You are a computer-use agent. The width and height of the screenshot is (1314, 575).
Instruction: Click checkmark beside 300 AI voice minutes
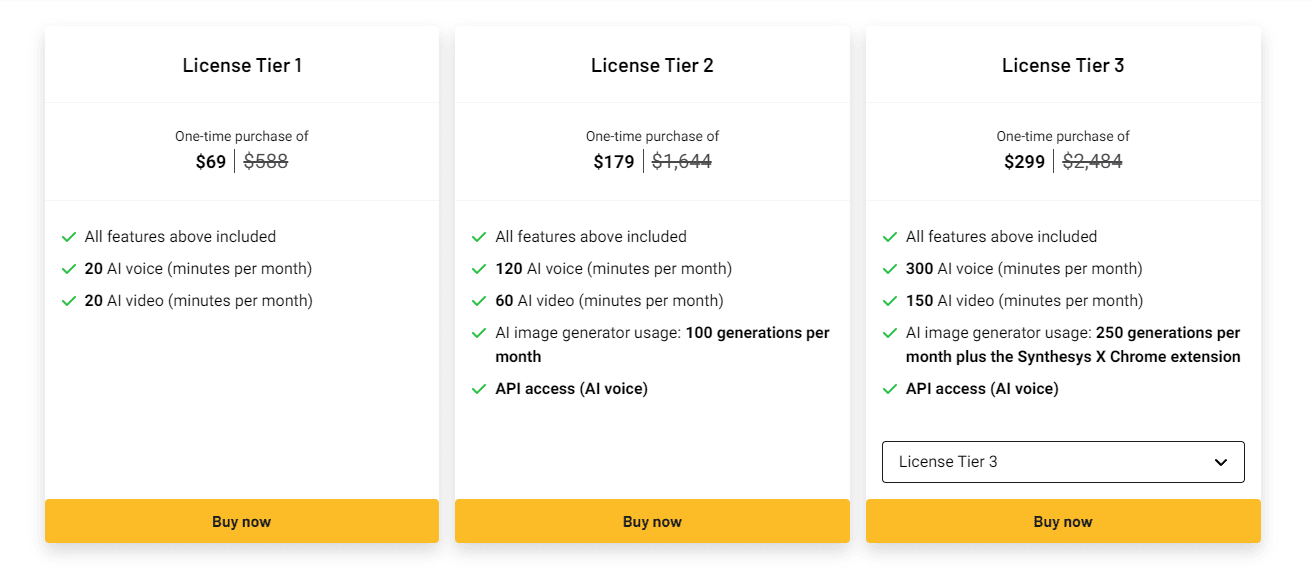tap(890, 269)
